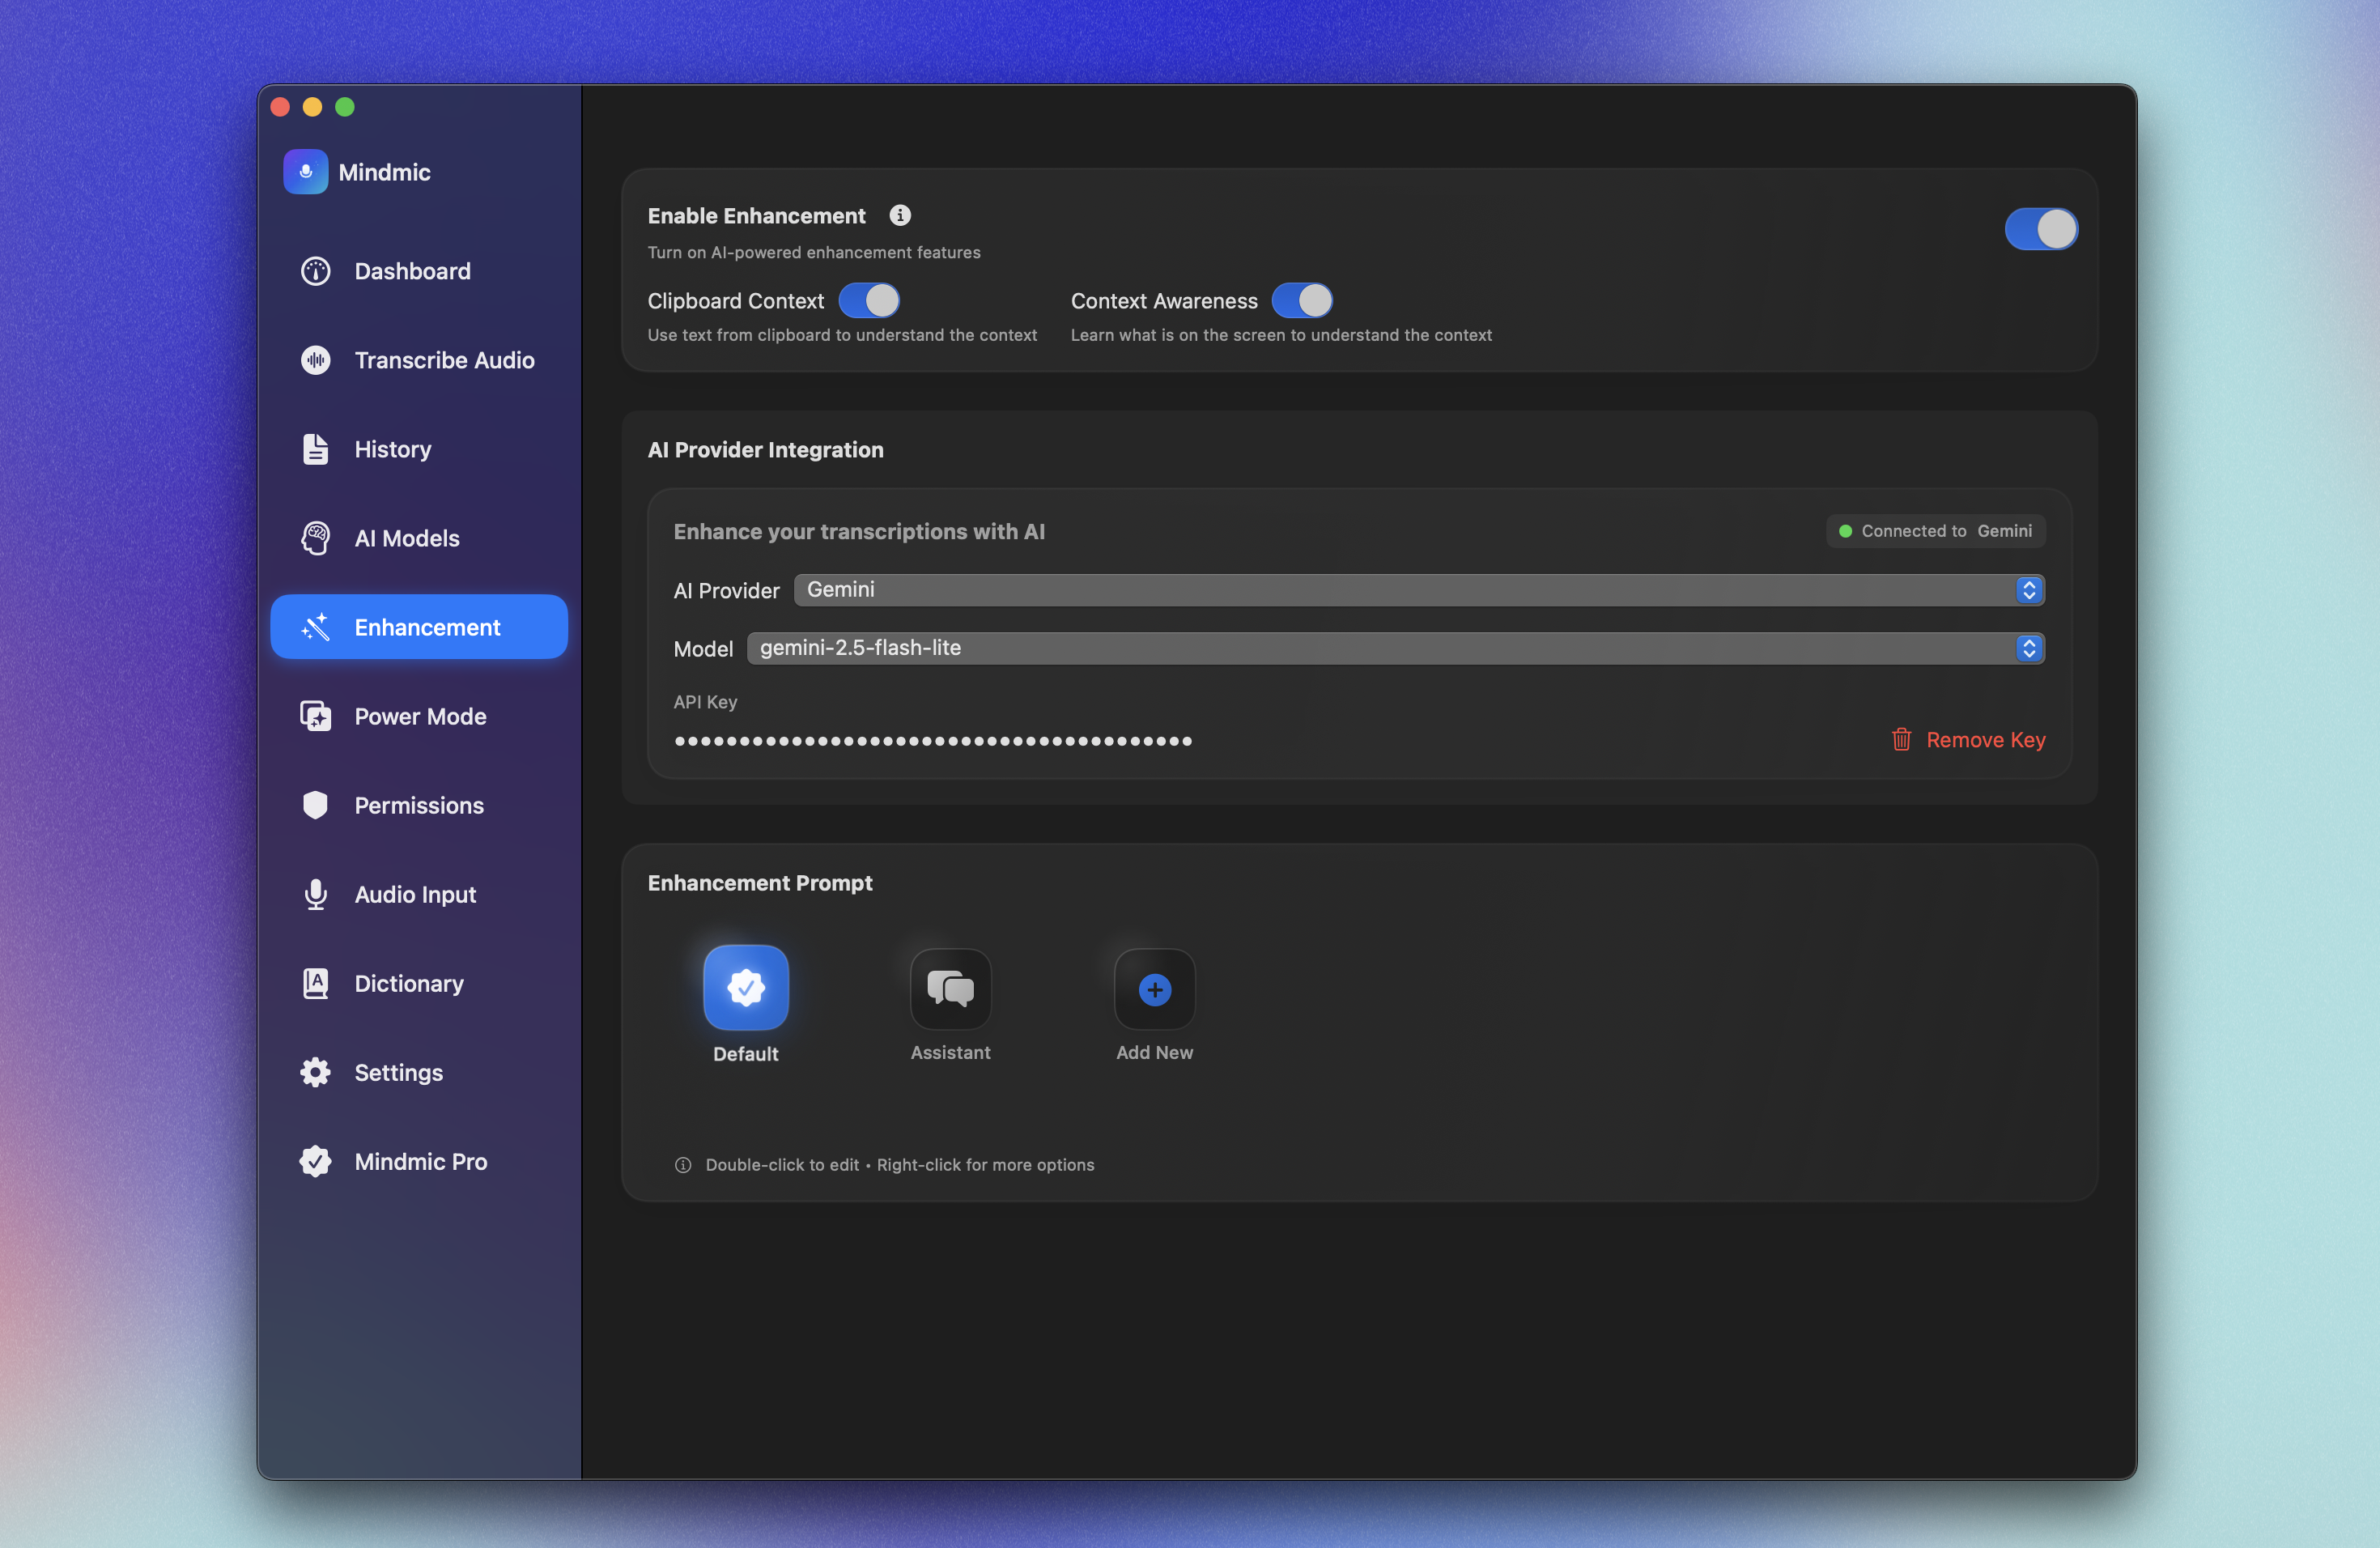Click the AI Provider dropdown stepper arrows

pos(2028,590)
